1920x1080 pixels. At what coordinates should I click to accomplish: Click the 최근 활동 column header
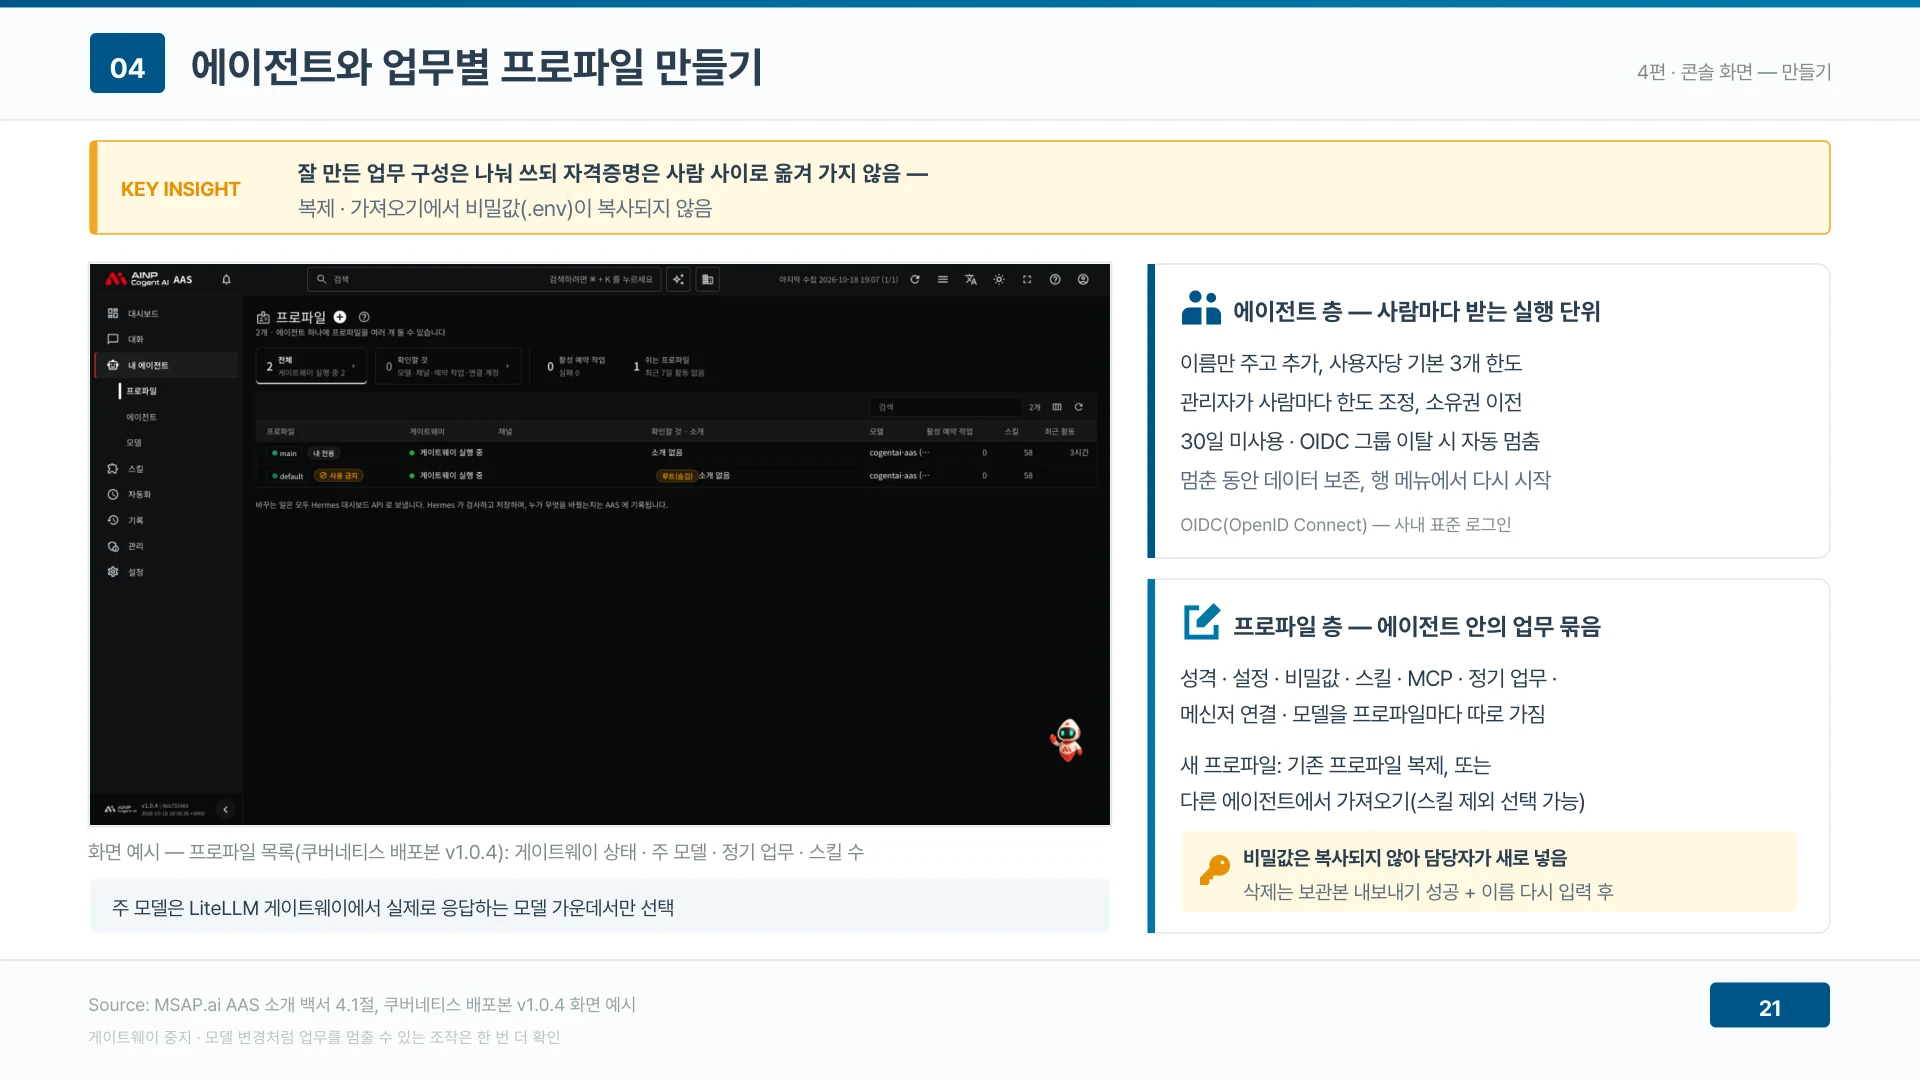(x=1060, y=432)
